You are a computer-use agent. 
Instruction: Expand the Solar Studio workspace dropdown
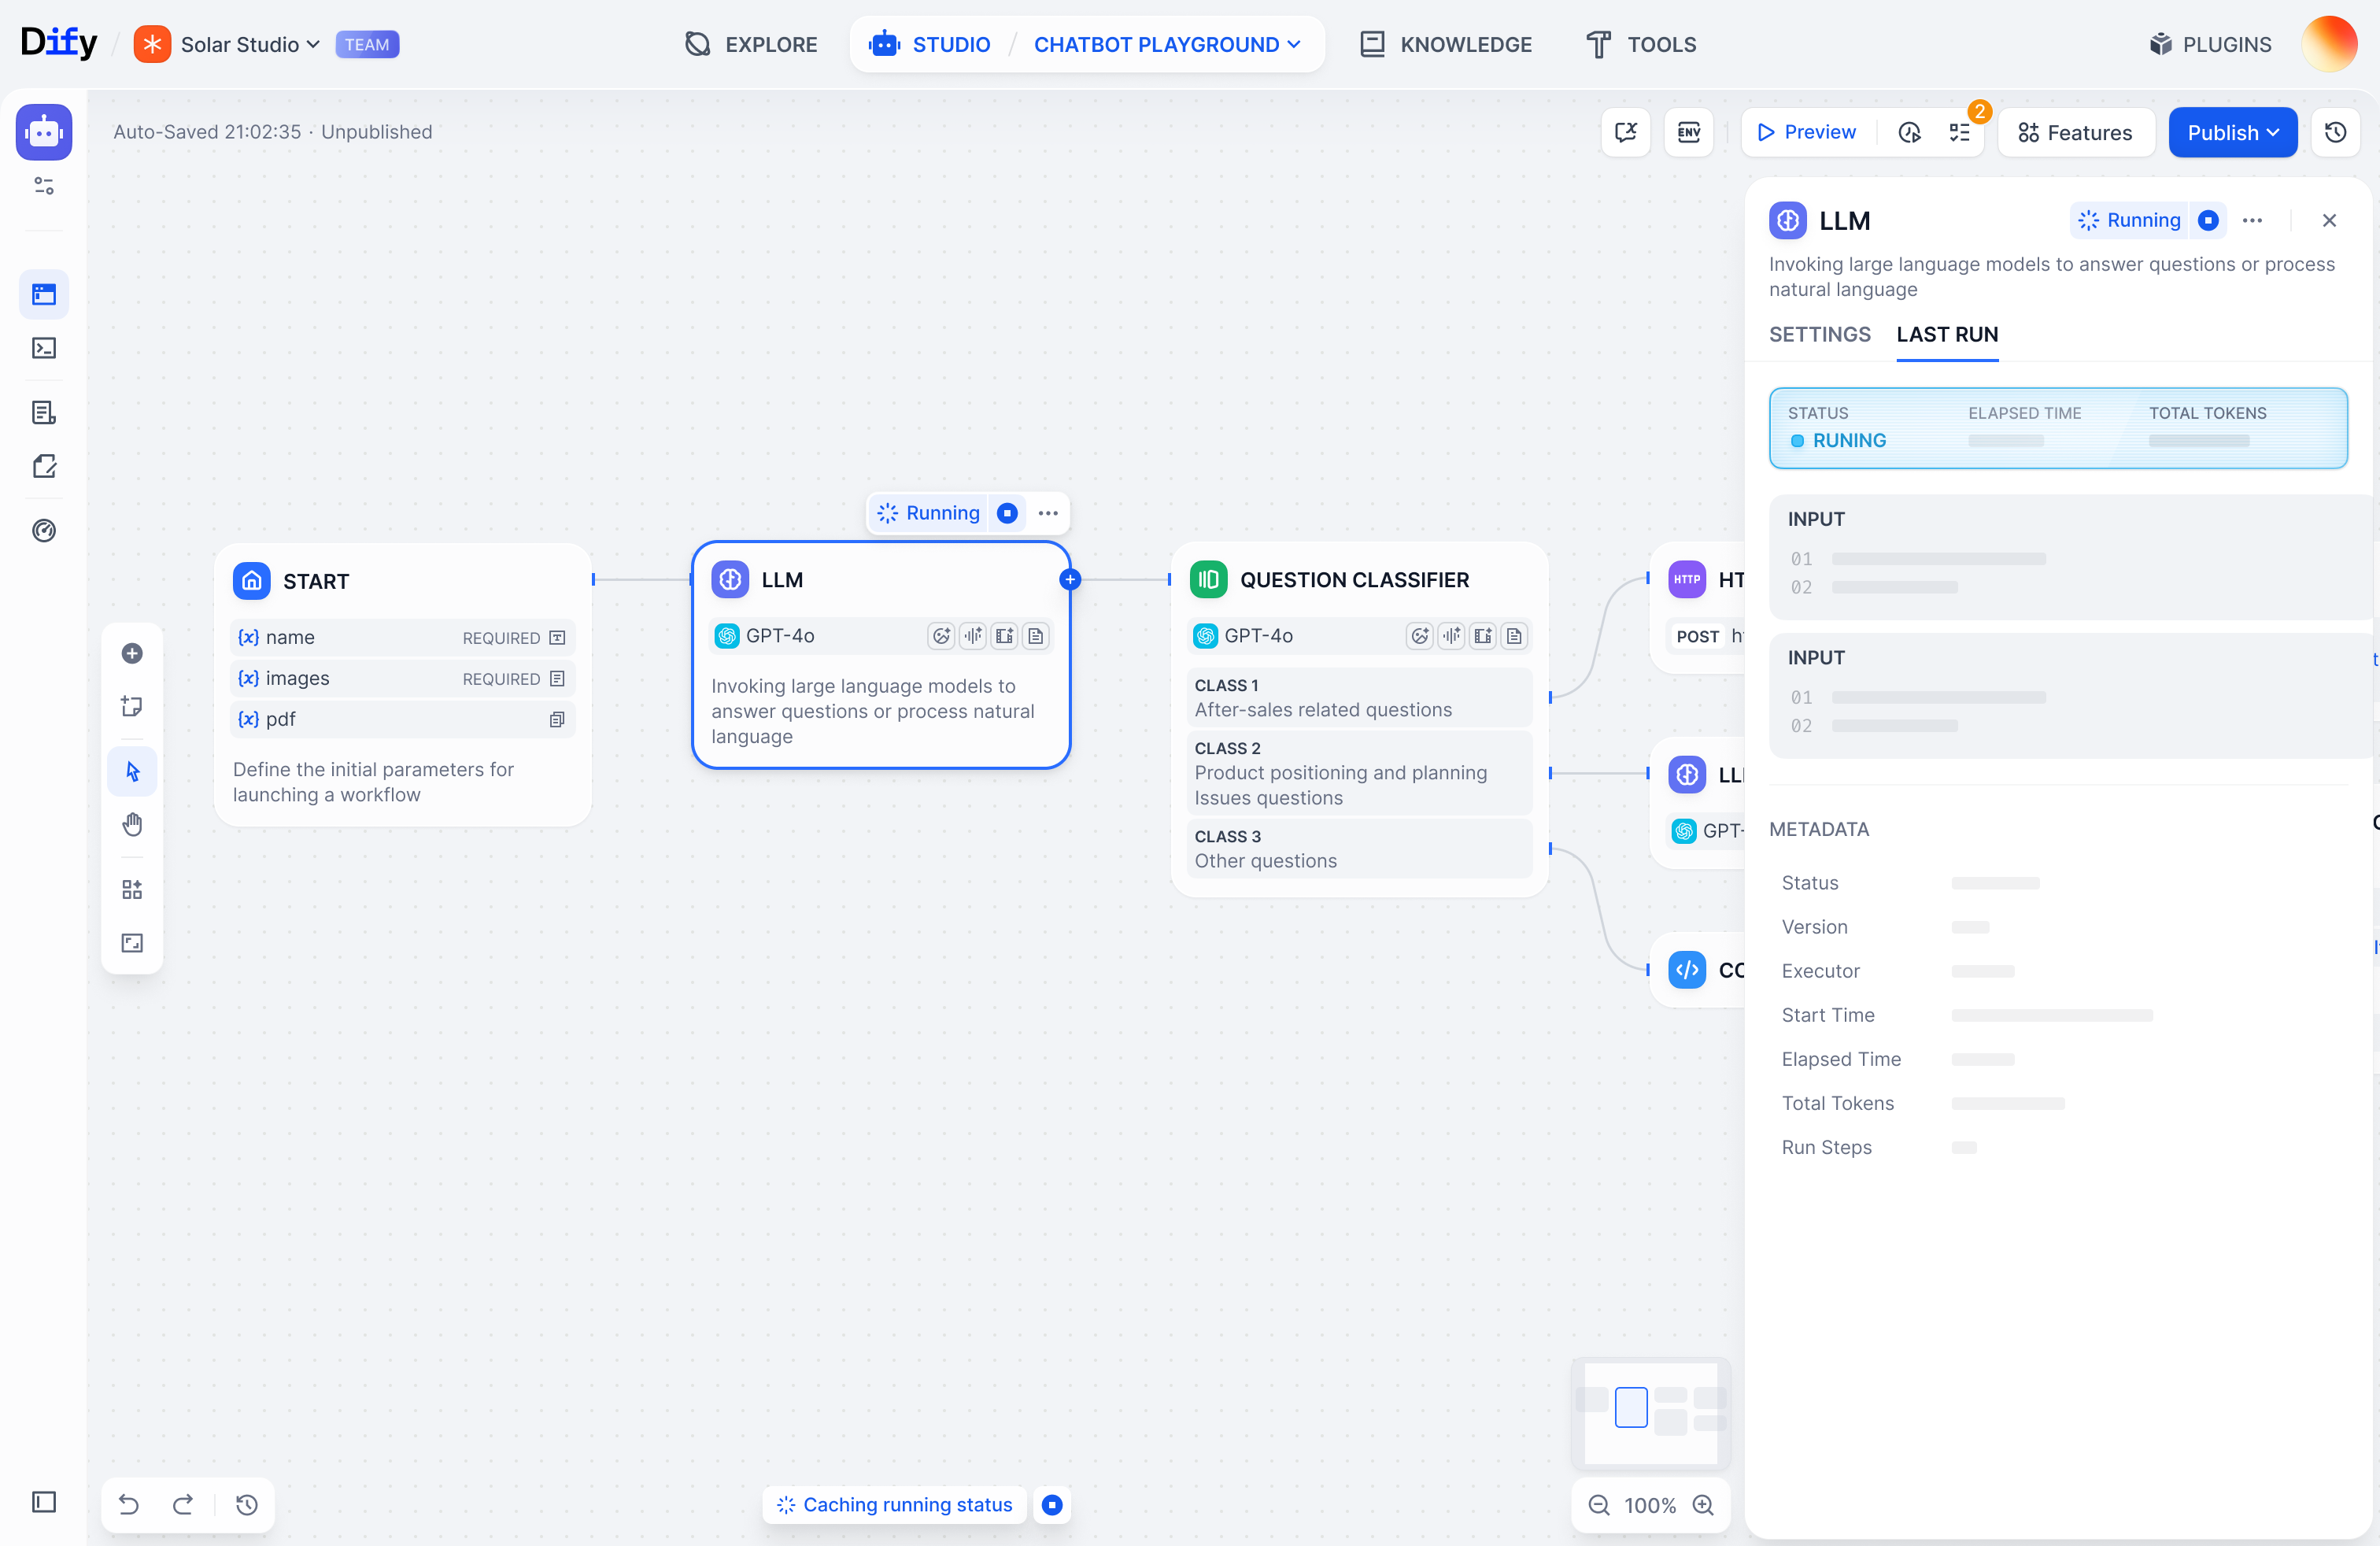tap(250, 44)
